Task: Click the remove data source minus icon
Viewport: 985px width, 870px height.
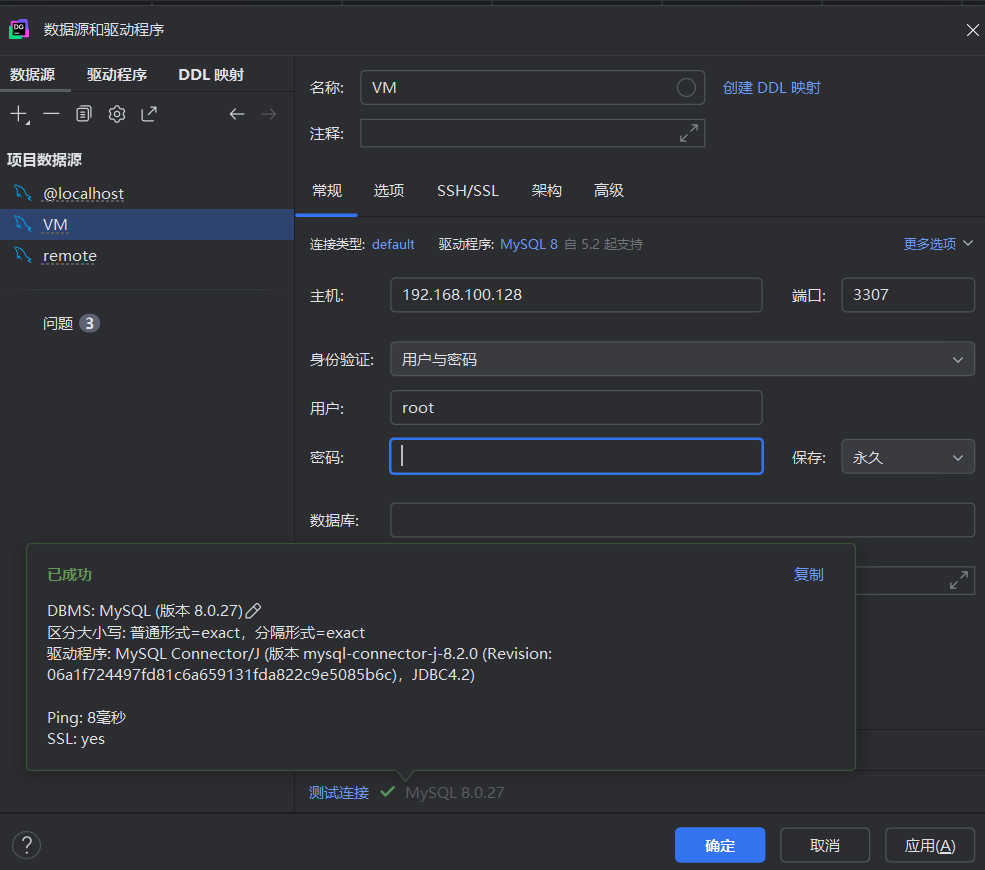Action: [51, 114]
